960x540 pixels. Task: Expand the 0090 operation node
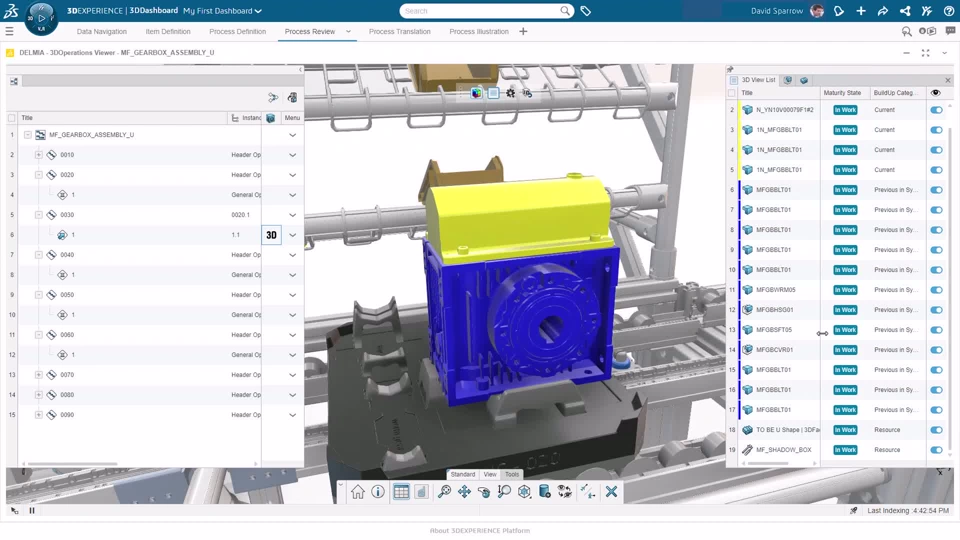tap(39, 415)
